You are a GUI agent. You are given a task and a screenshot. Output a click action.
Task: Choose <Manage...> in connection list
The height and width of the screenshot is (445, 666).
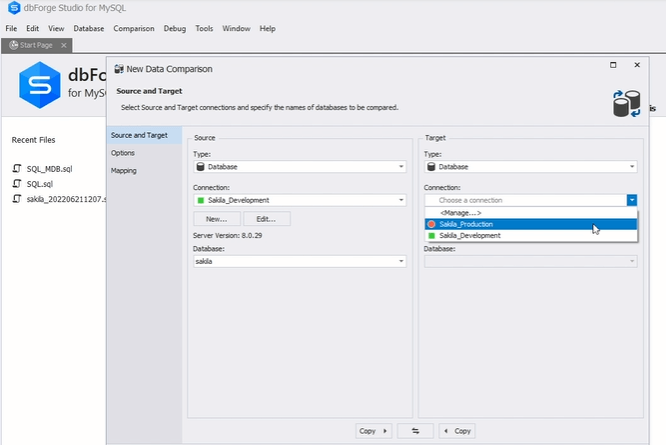[531, 213]
